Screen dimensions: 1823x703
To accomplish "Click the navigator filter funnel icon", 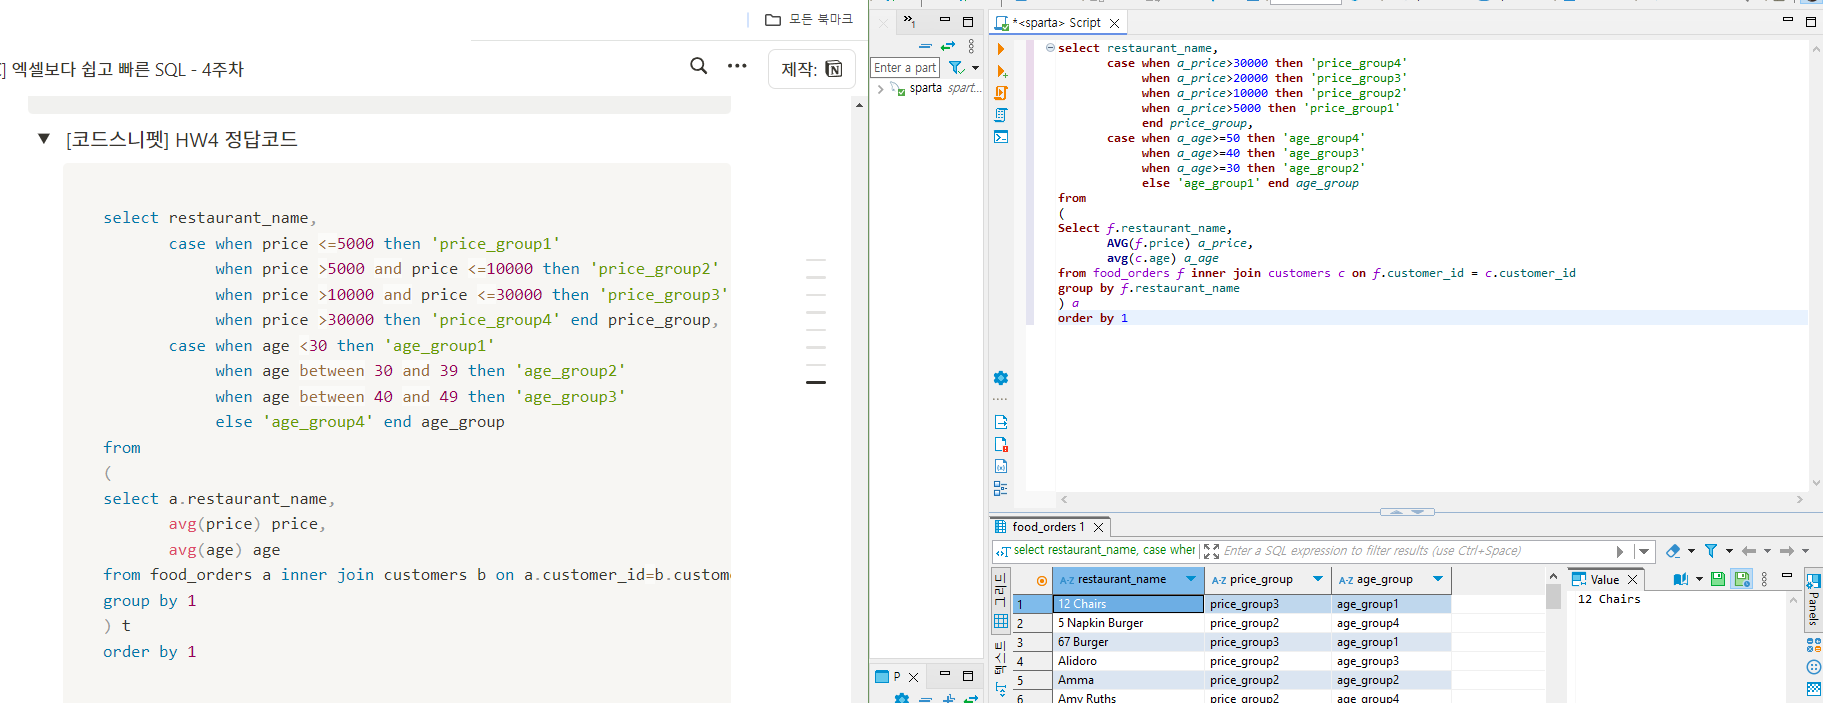I will click(956, 68).
